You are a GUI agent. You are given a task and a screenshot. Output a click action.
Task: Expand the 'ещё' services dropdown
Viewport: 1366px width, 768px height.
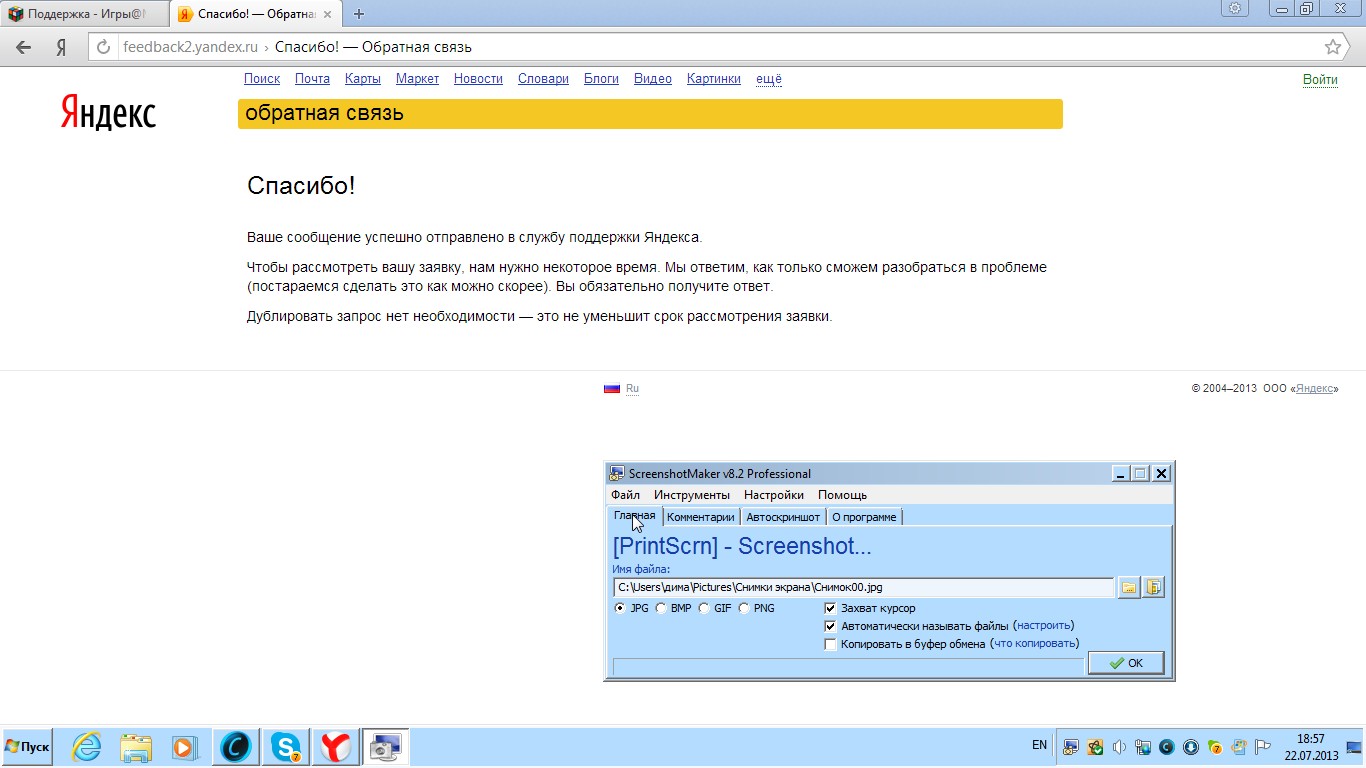point(769,79)
